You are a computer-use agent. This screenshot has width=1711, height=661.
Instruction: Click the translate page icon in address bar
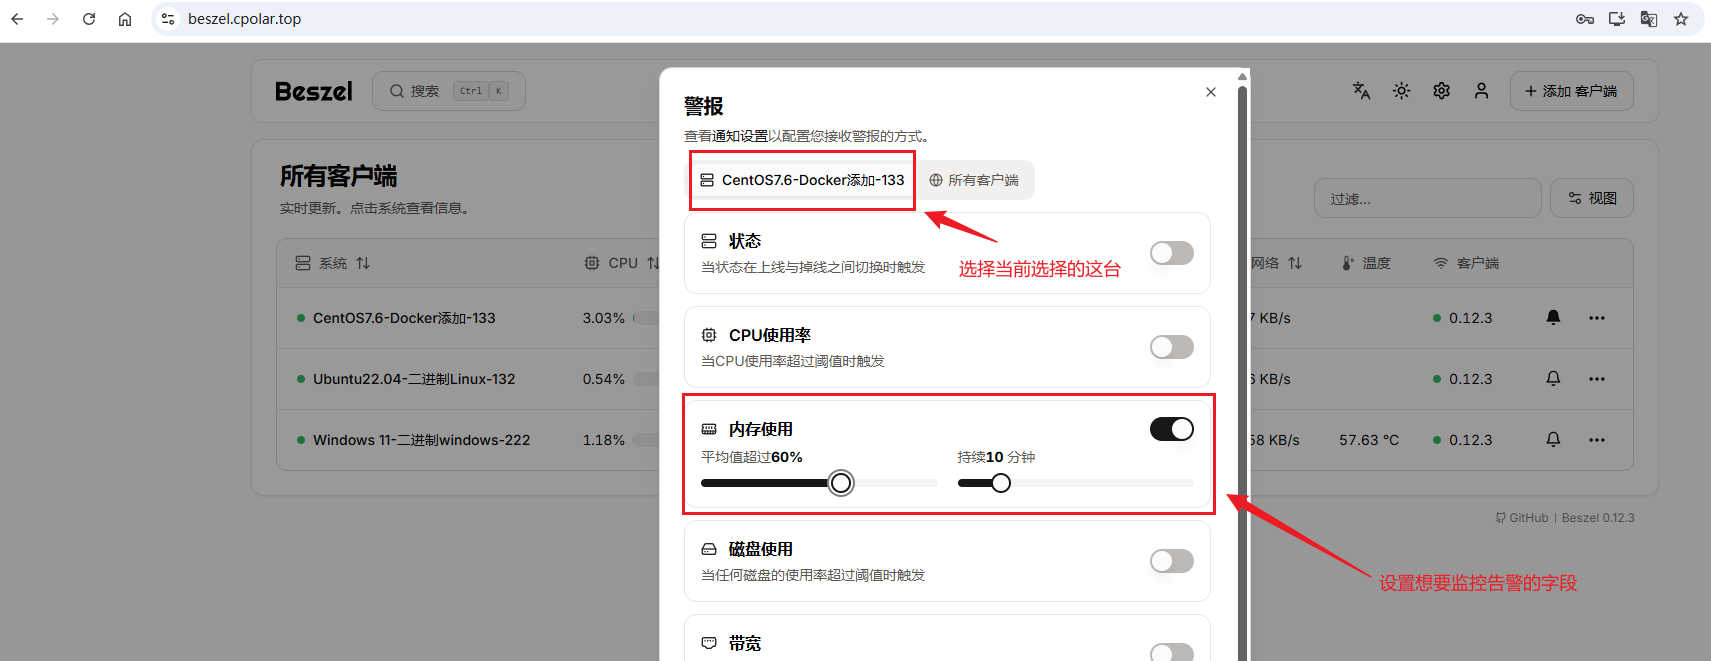[x=1649, y=19]
